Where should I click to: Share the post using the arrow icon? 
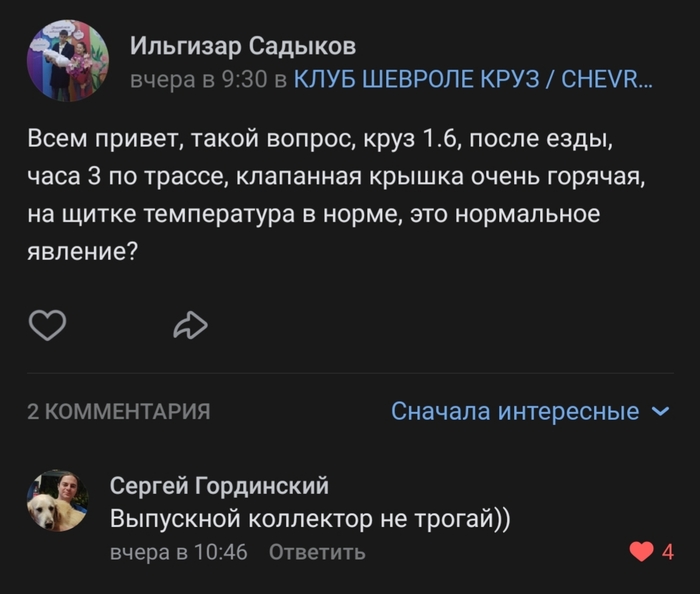pyautogui.click(x=190, y=325)
